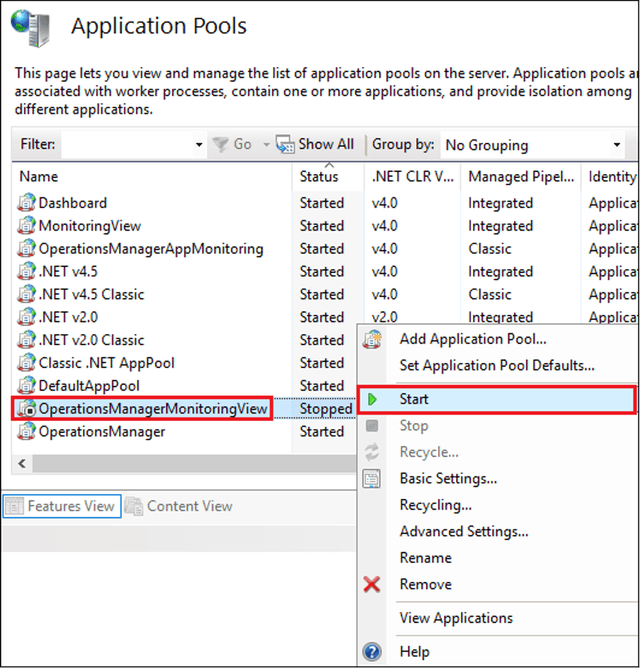This screenshot has width=640, height=668.
Task: Select the Classic .NET AppPool name
Action: (x=107, y=363)
